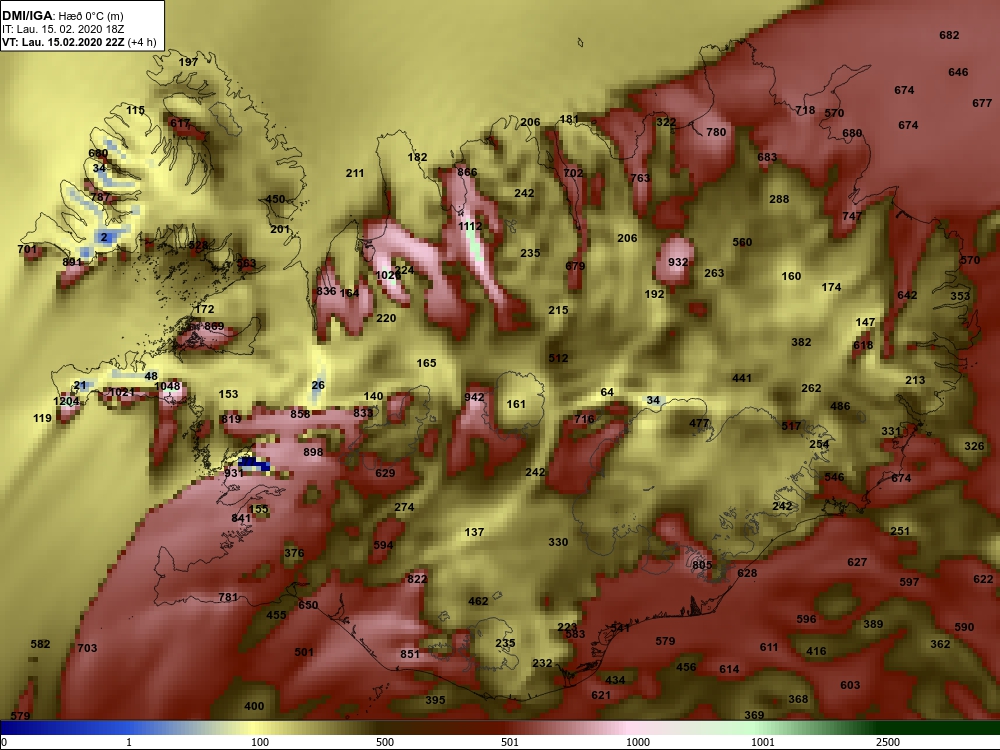Click the map value '1204'
Image resolution: width=1000 pixels, height=750 pixels.
(66, 401)
